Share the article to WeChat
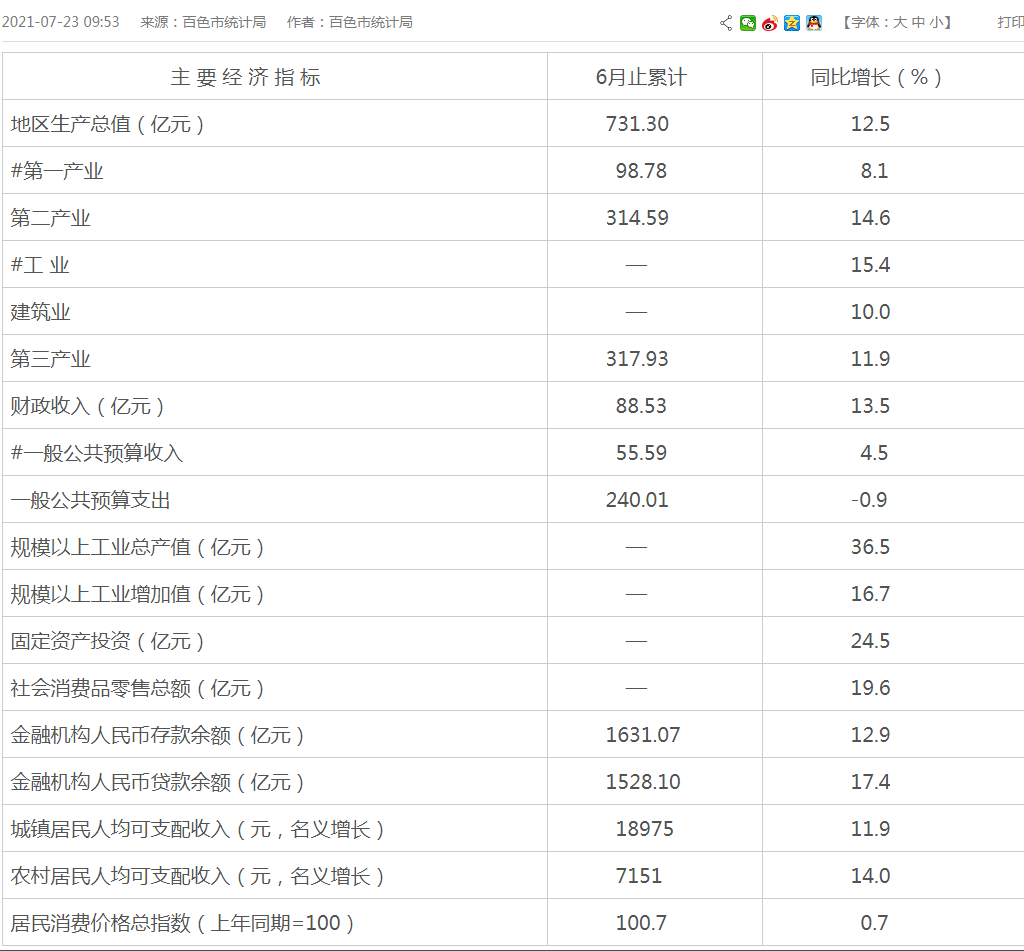This screenshot has height=951, width=1024. (748, 23)
